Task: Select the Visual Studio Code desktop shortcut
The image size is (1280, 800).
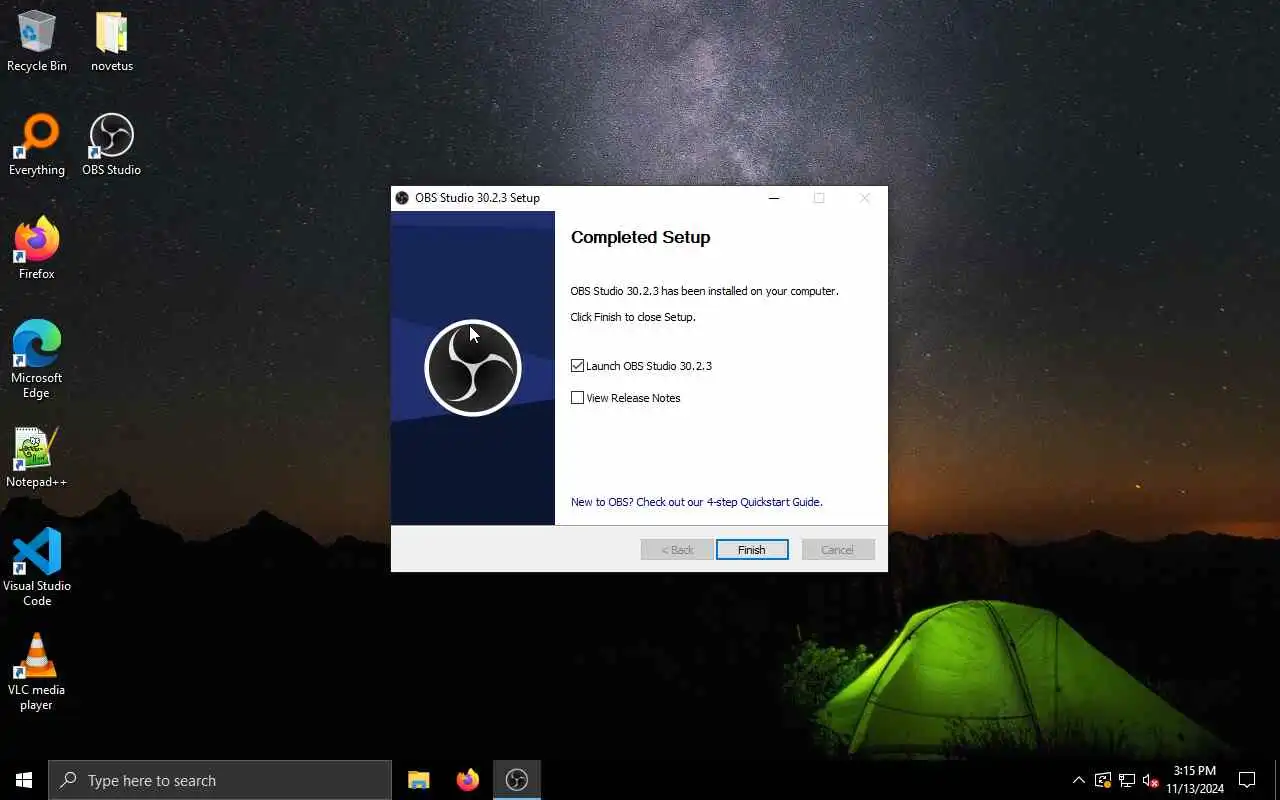Action: (37, 568)
